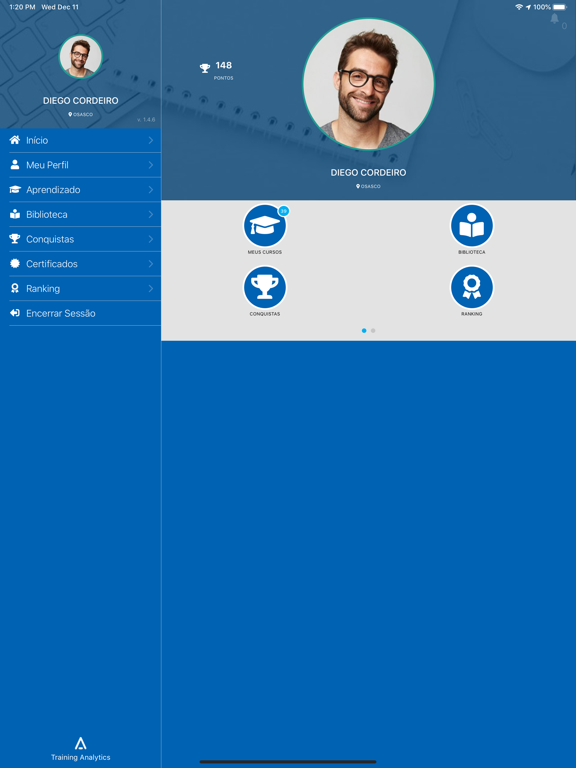The image size is (576, 768).
Task: Tap the v. 1.4.6 version text
Action: pyautogui.click(x=146, y=120)
